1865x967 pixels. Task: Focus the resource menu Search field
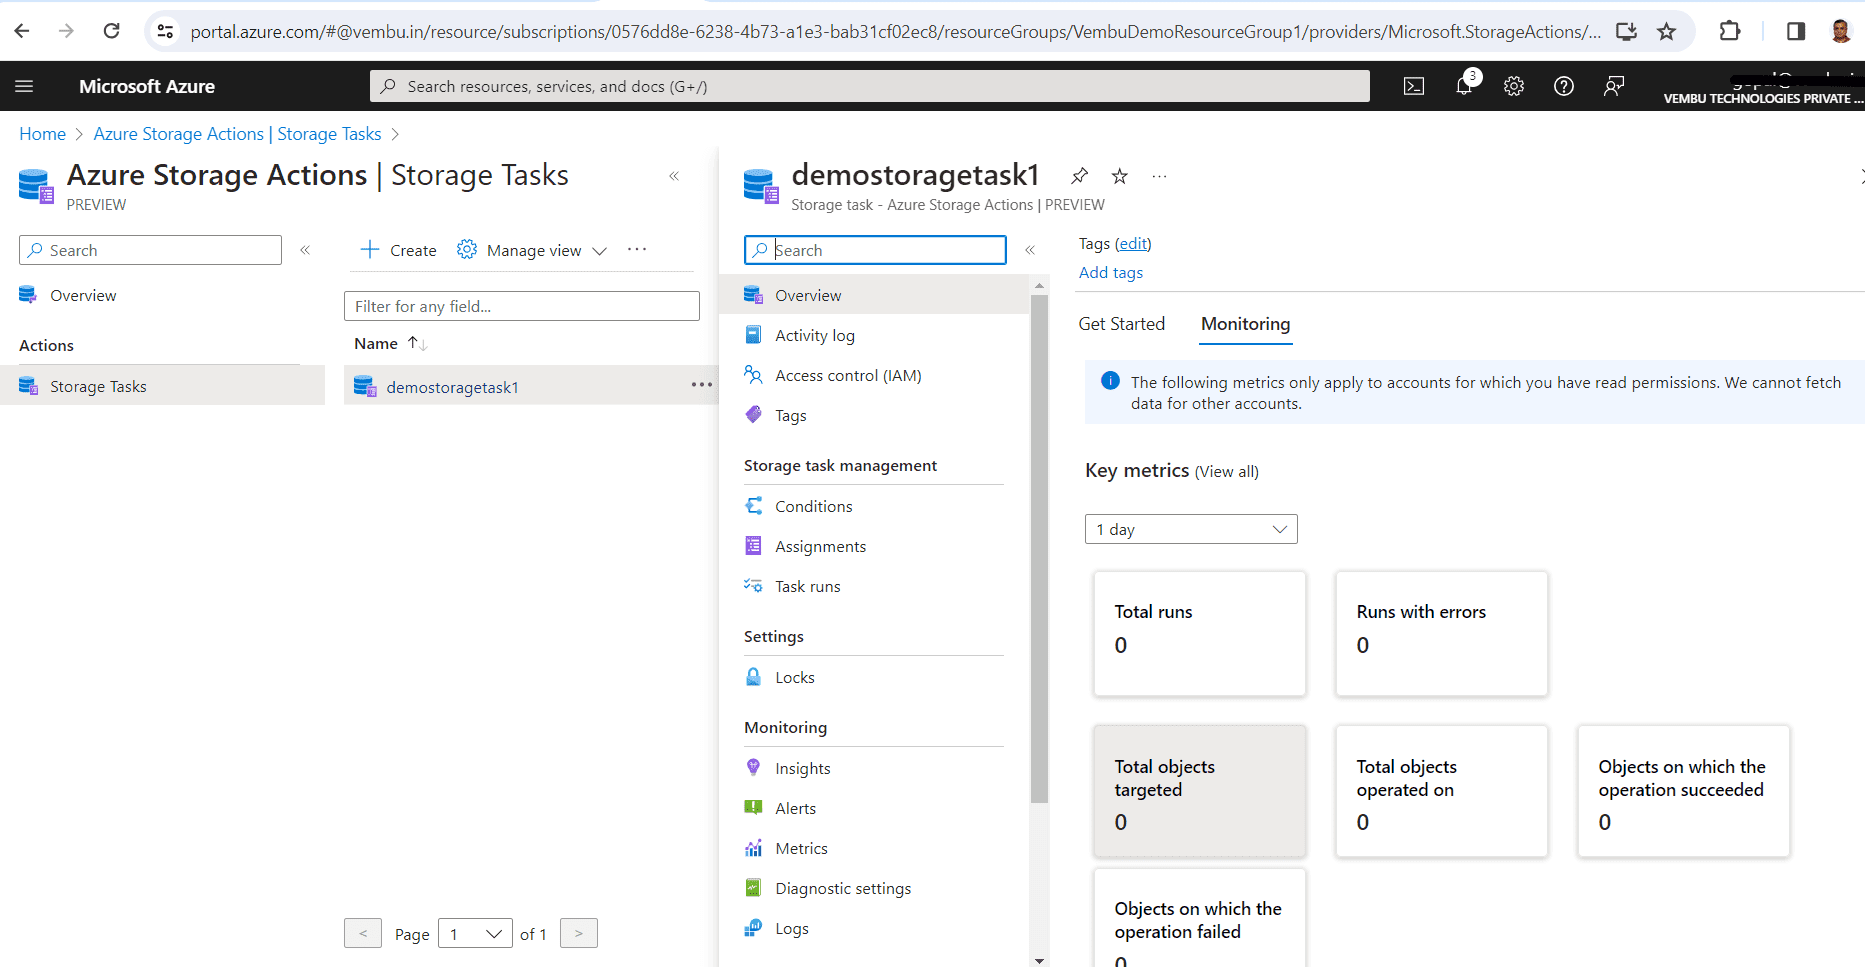point(875,250)
